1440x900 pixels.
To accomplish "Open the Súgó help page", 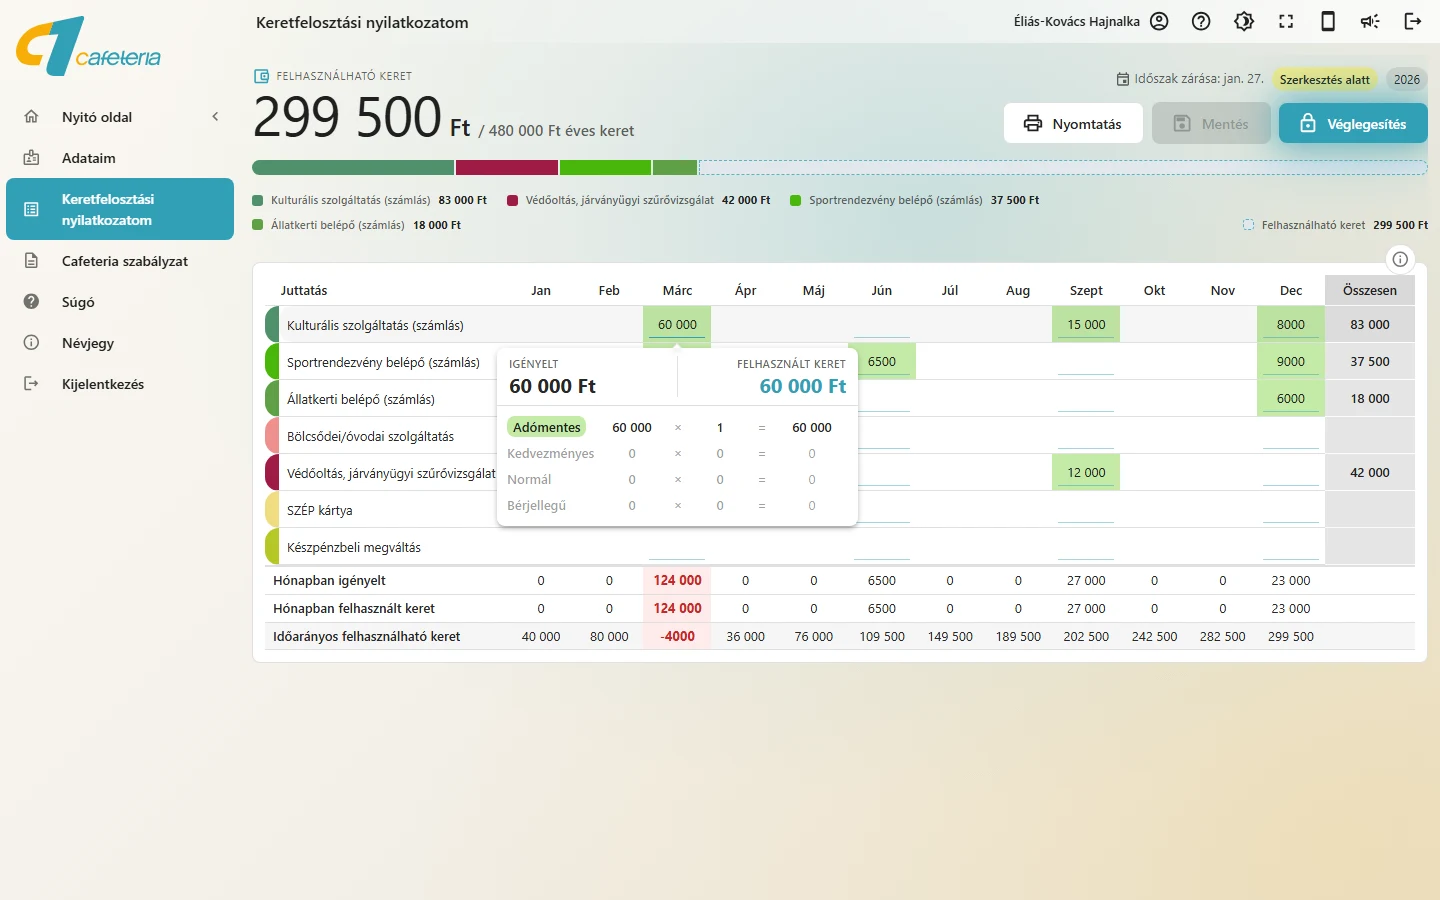I will coord(120,302).
